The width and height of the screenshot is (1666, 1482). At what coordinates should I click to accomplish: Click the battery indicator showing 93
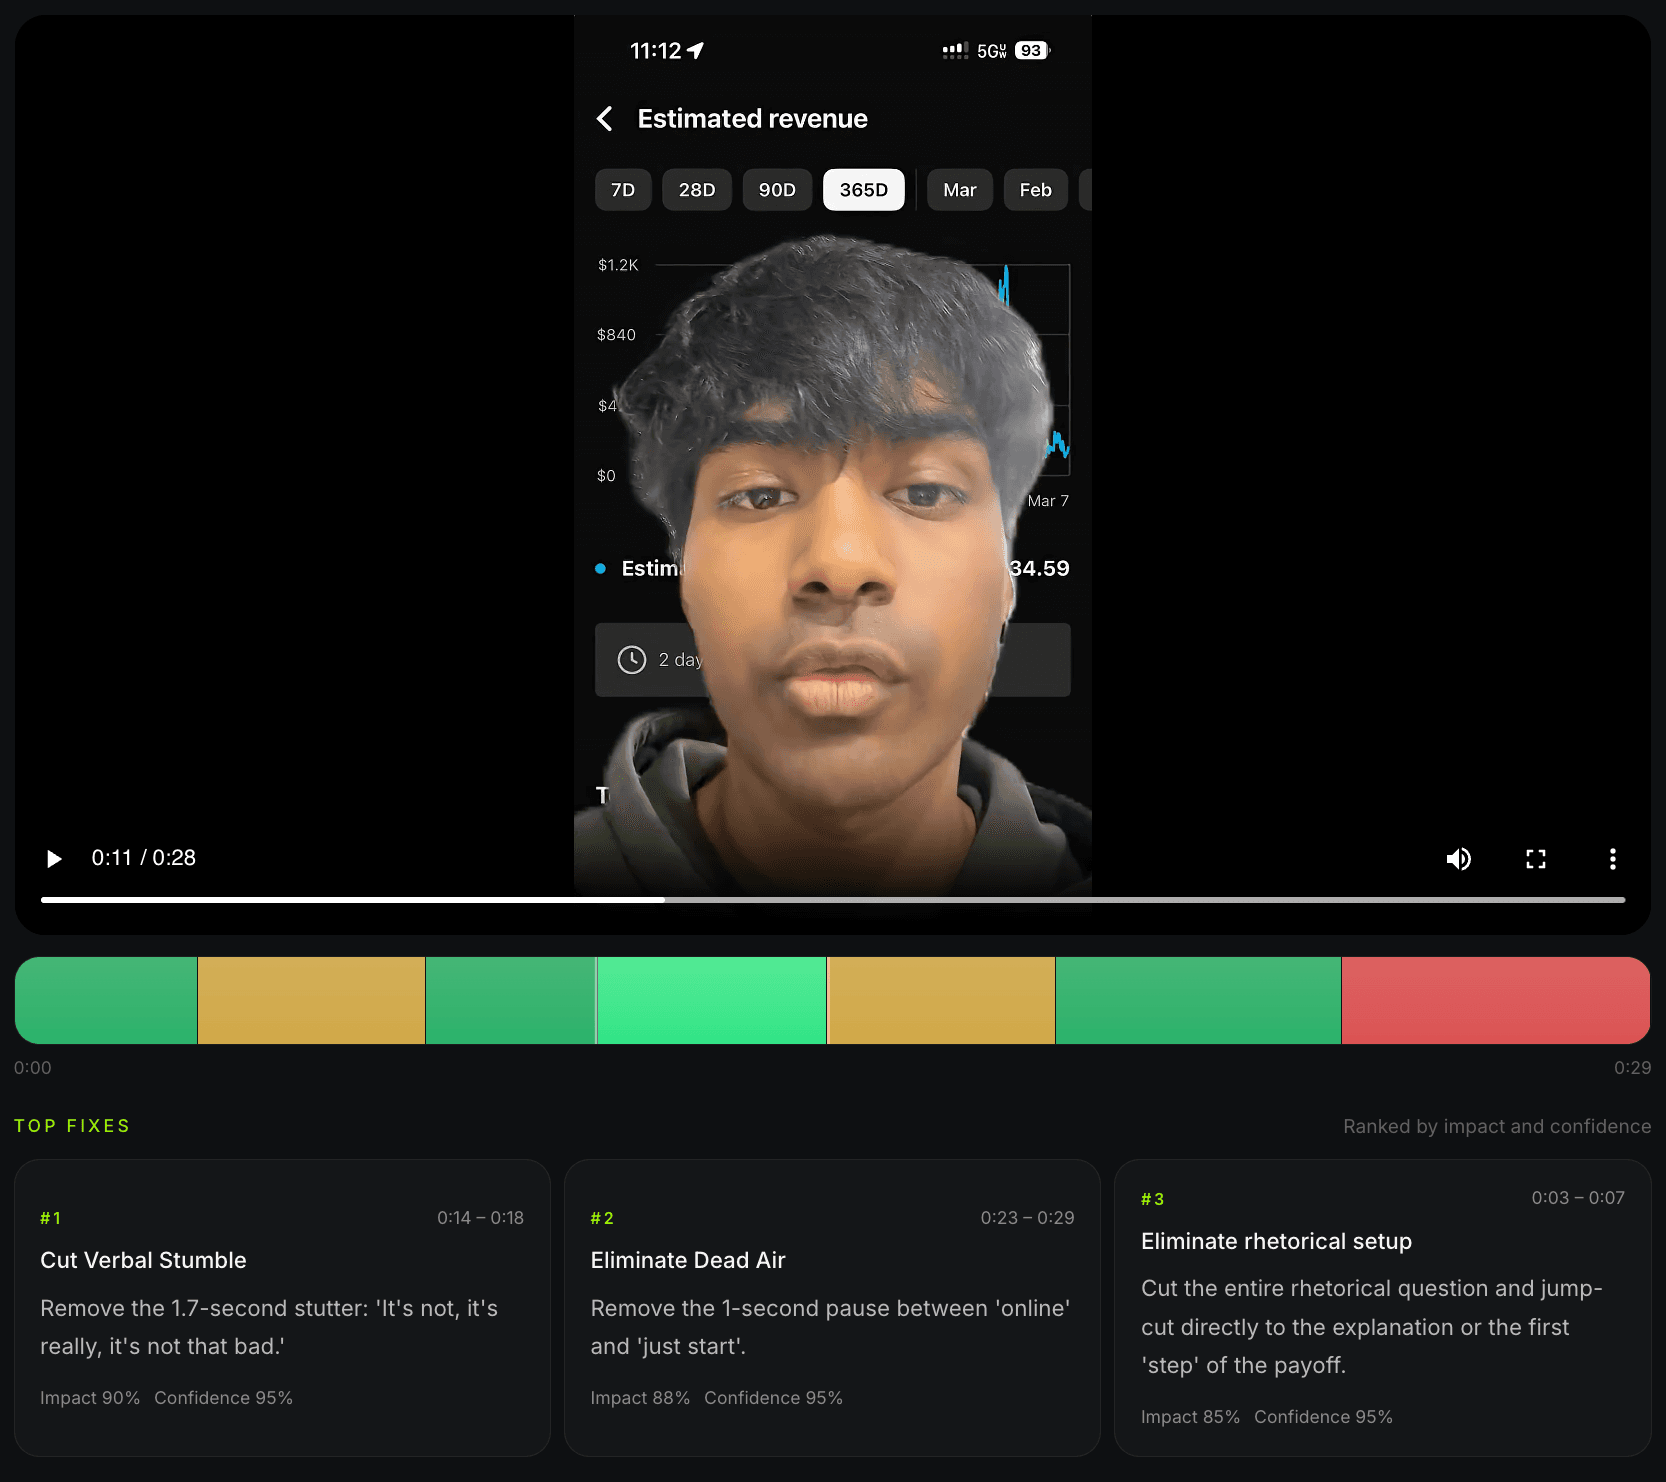1031,49
